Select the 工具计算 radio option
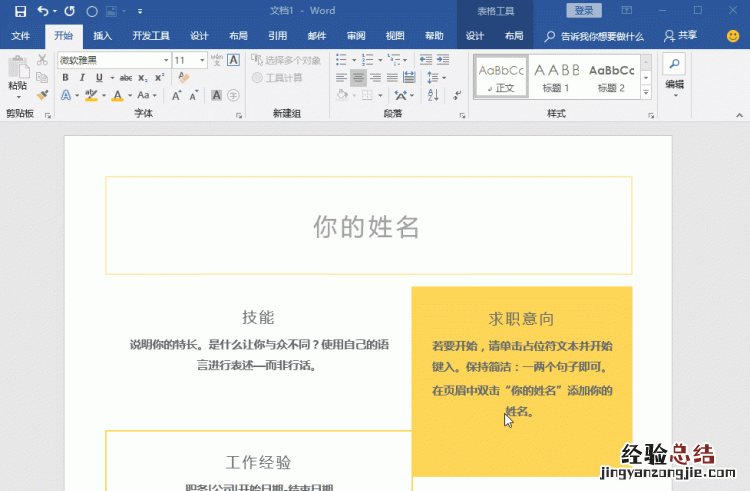Image resolution: width=750 pixels, height=491 pixels. click(x=277, y=77)
